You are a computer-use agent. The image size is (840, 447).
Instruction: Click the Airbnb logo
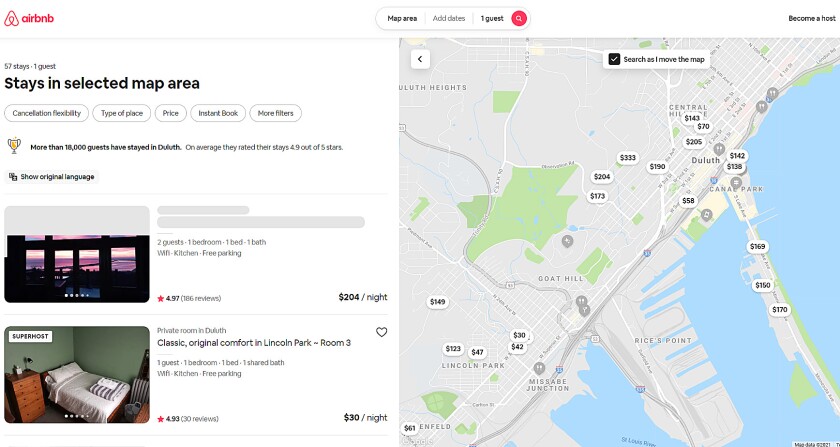pos(30,18)
